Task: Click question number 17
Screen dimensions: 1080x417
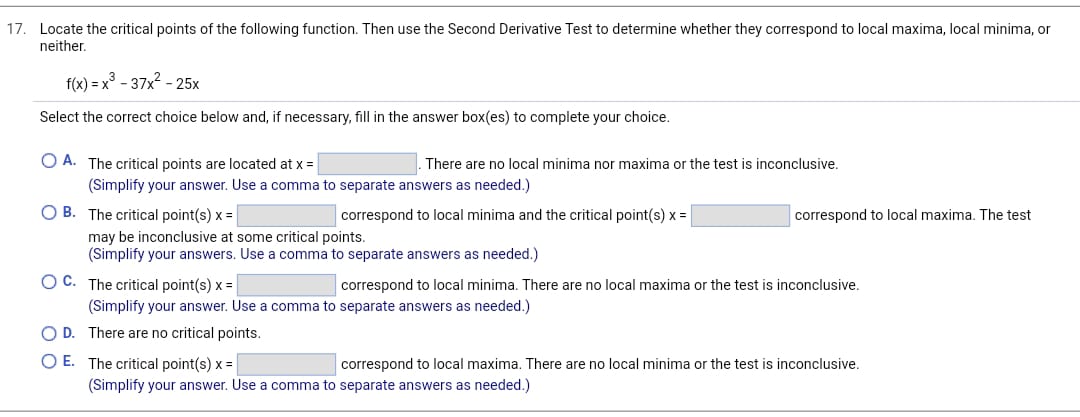Action: coord(17,30)
